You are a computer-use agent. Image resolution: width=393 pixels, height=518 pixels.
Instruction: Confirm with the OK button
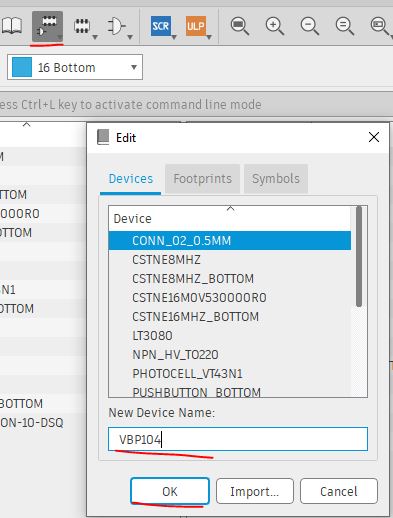170,491
